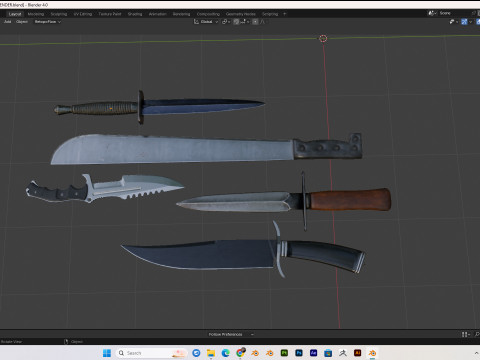The height and width of the screenshot is (360, 480).
Task: Open the Modeling workspace tab
Action: 36,14
